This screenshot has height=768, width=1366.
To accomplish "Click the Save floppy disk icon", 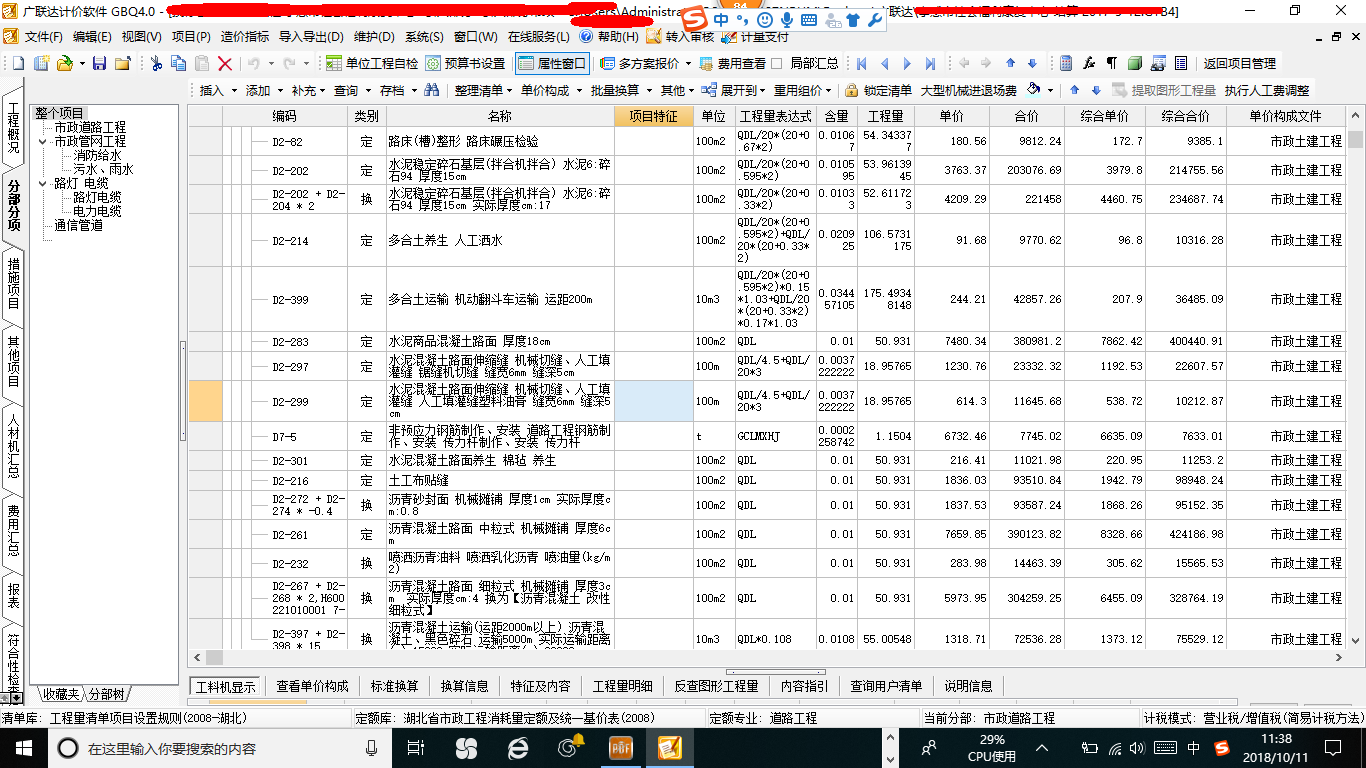I will [99, 63].
